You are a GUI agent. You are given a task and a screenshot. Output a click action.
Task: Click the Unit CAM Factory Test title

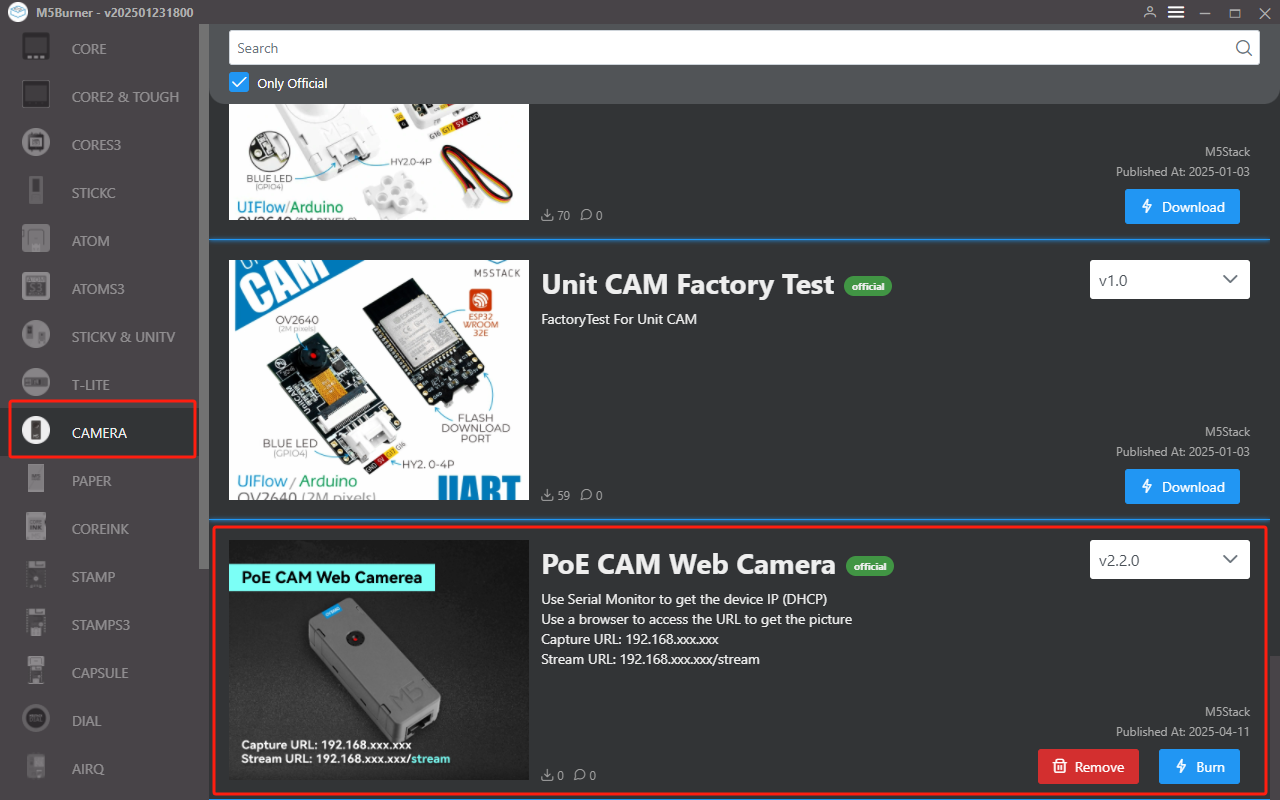[687, 285]
